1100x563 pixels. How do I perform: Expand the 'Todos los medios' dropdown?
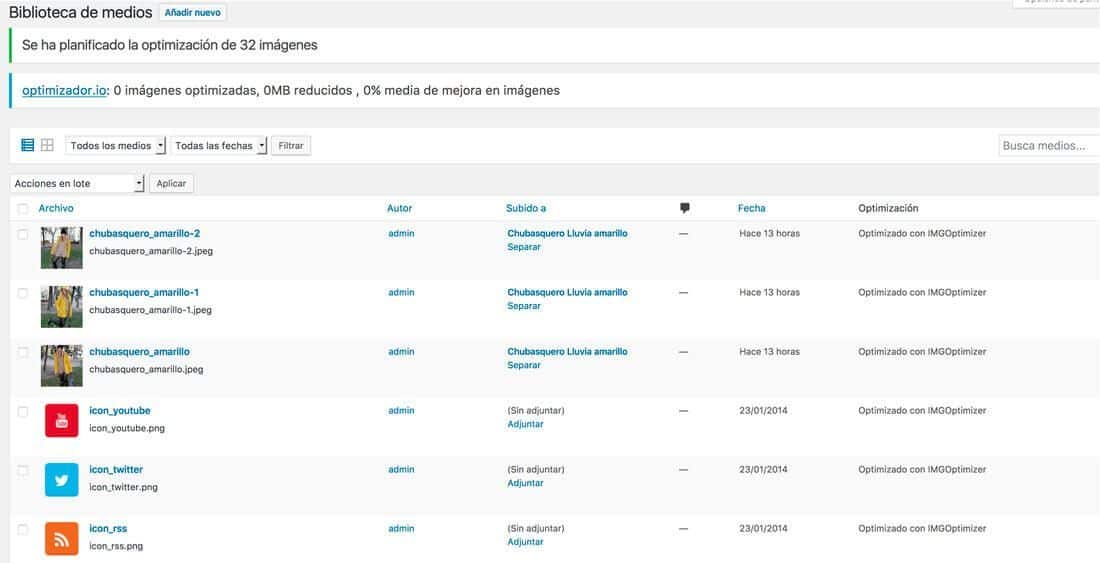(116, 146)
